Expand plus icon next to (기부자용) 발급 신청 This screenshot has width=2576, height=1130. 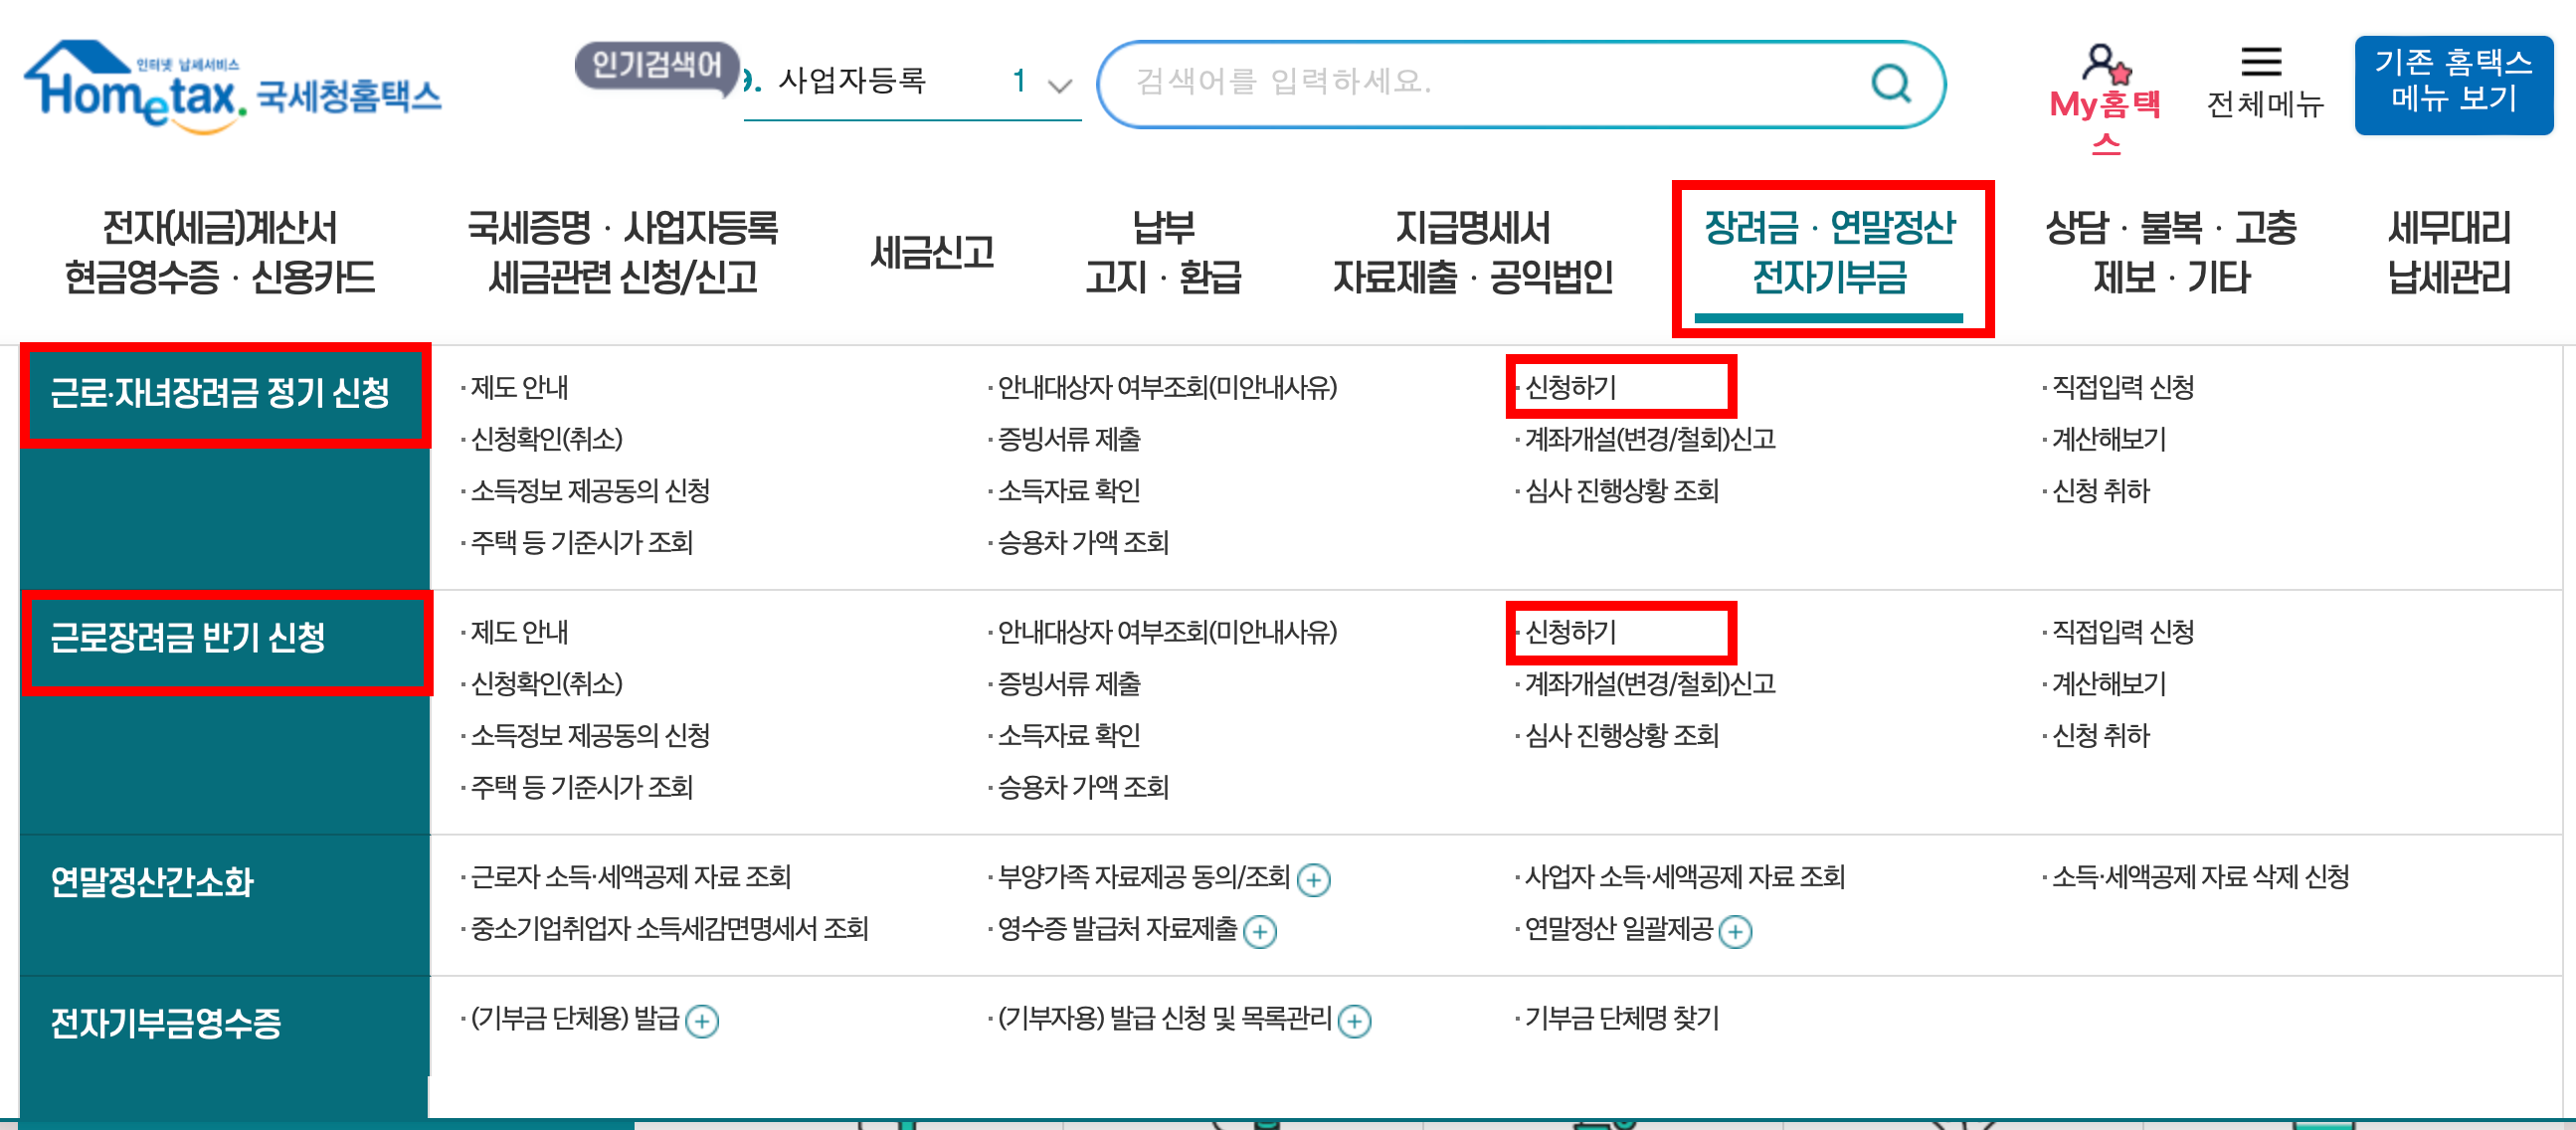pos(1354,1022)
